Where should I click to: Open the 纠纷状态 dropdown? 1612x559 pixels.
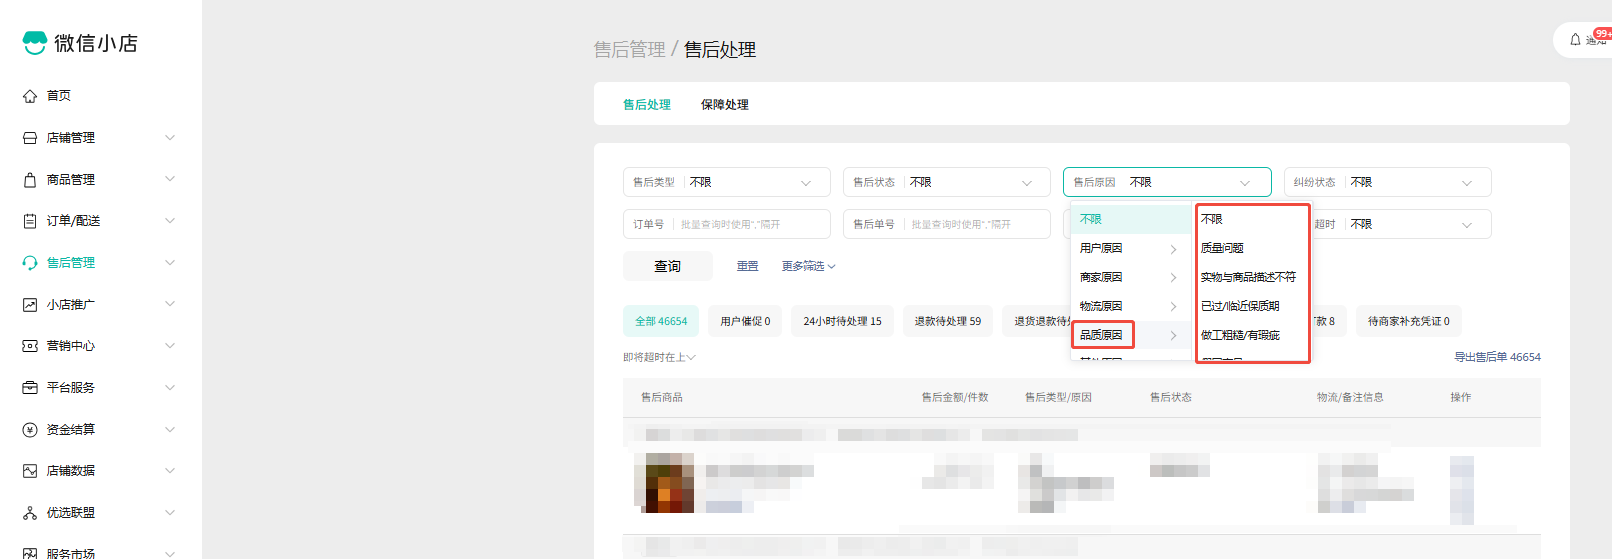[1386, 182]
